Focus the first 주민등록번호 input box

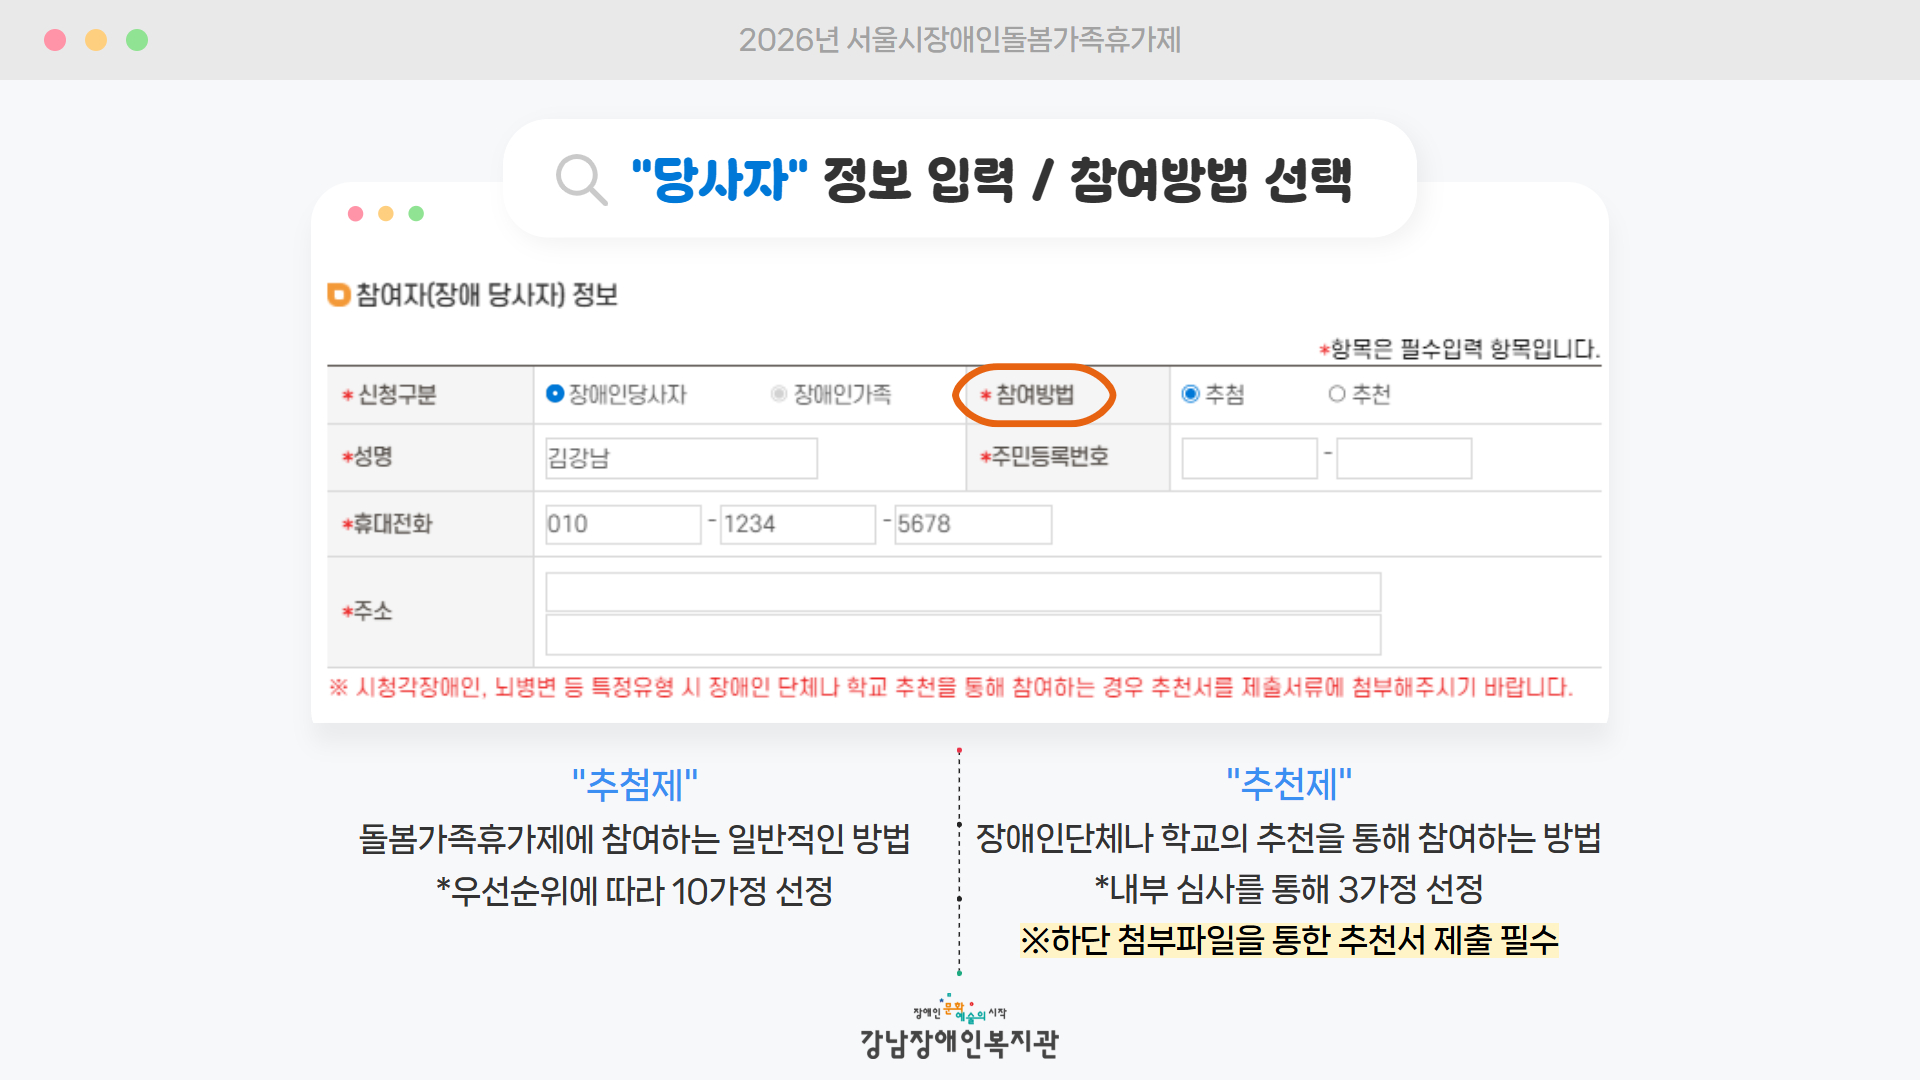[x=1249, y=458]
